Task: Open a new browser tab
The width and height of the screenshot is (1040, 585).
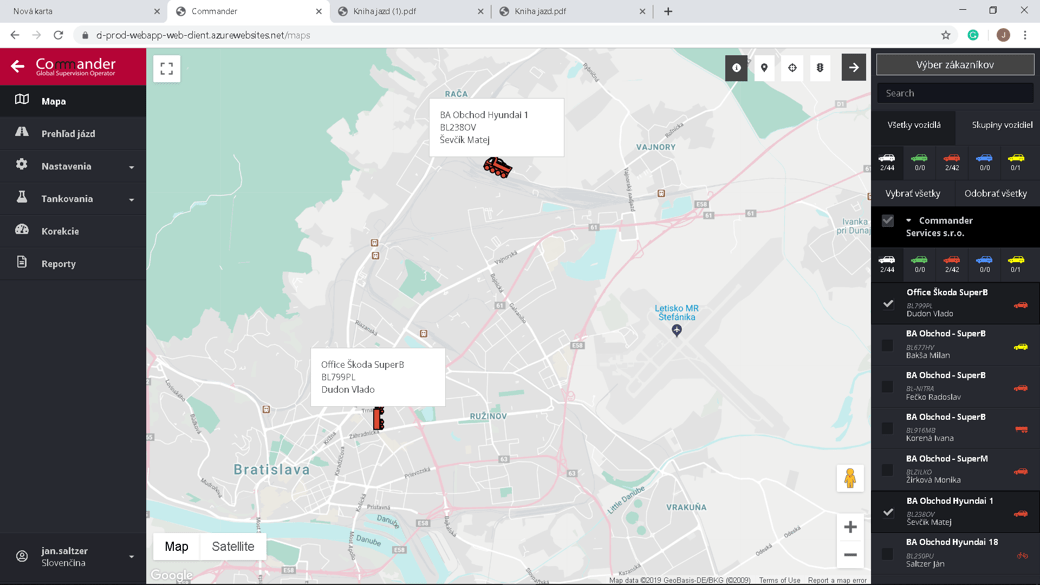Action: (668, 11)
